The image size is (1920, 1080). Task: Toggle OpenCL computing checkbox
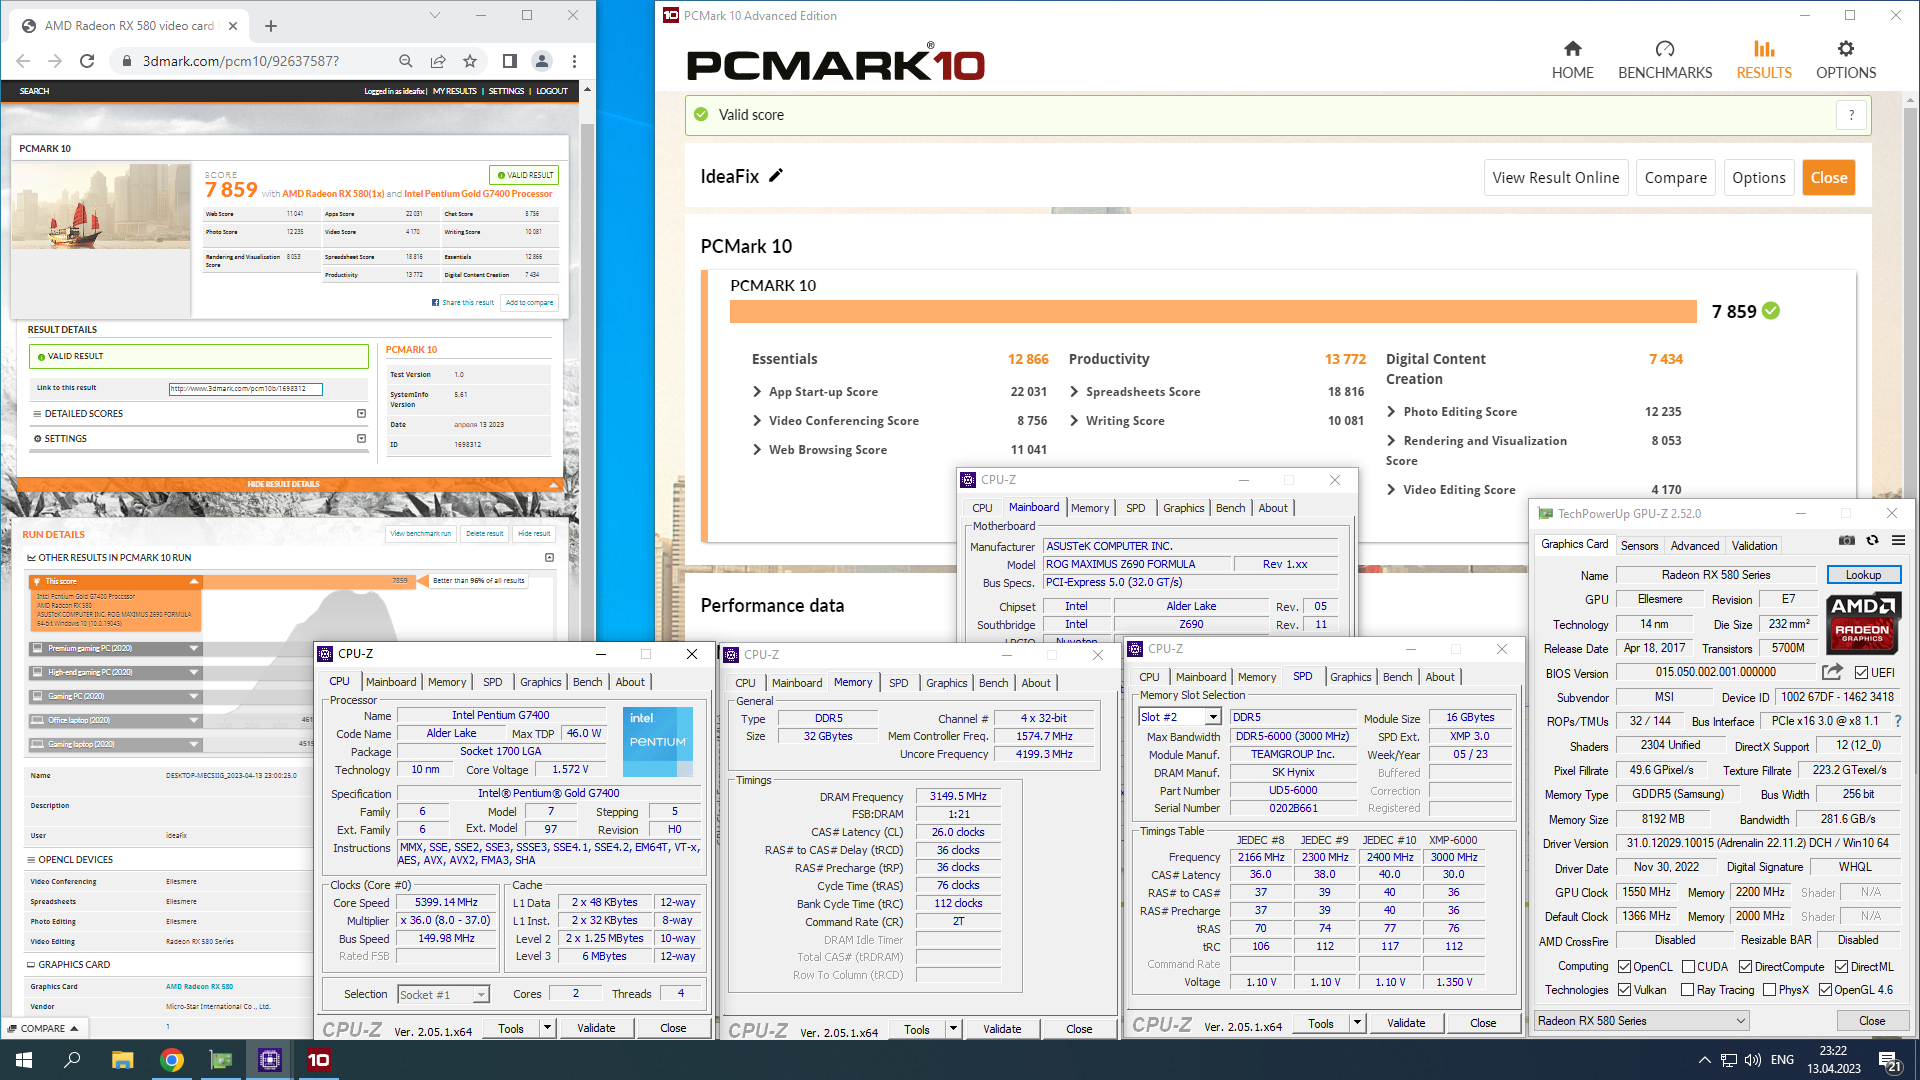click(x=1625, y=967)
